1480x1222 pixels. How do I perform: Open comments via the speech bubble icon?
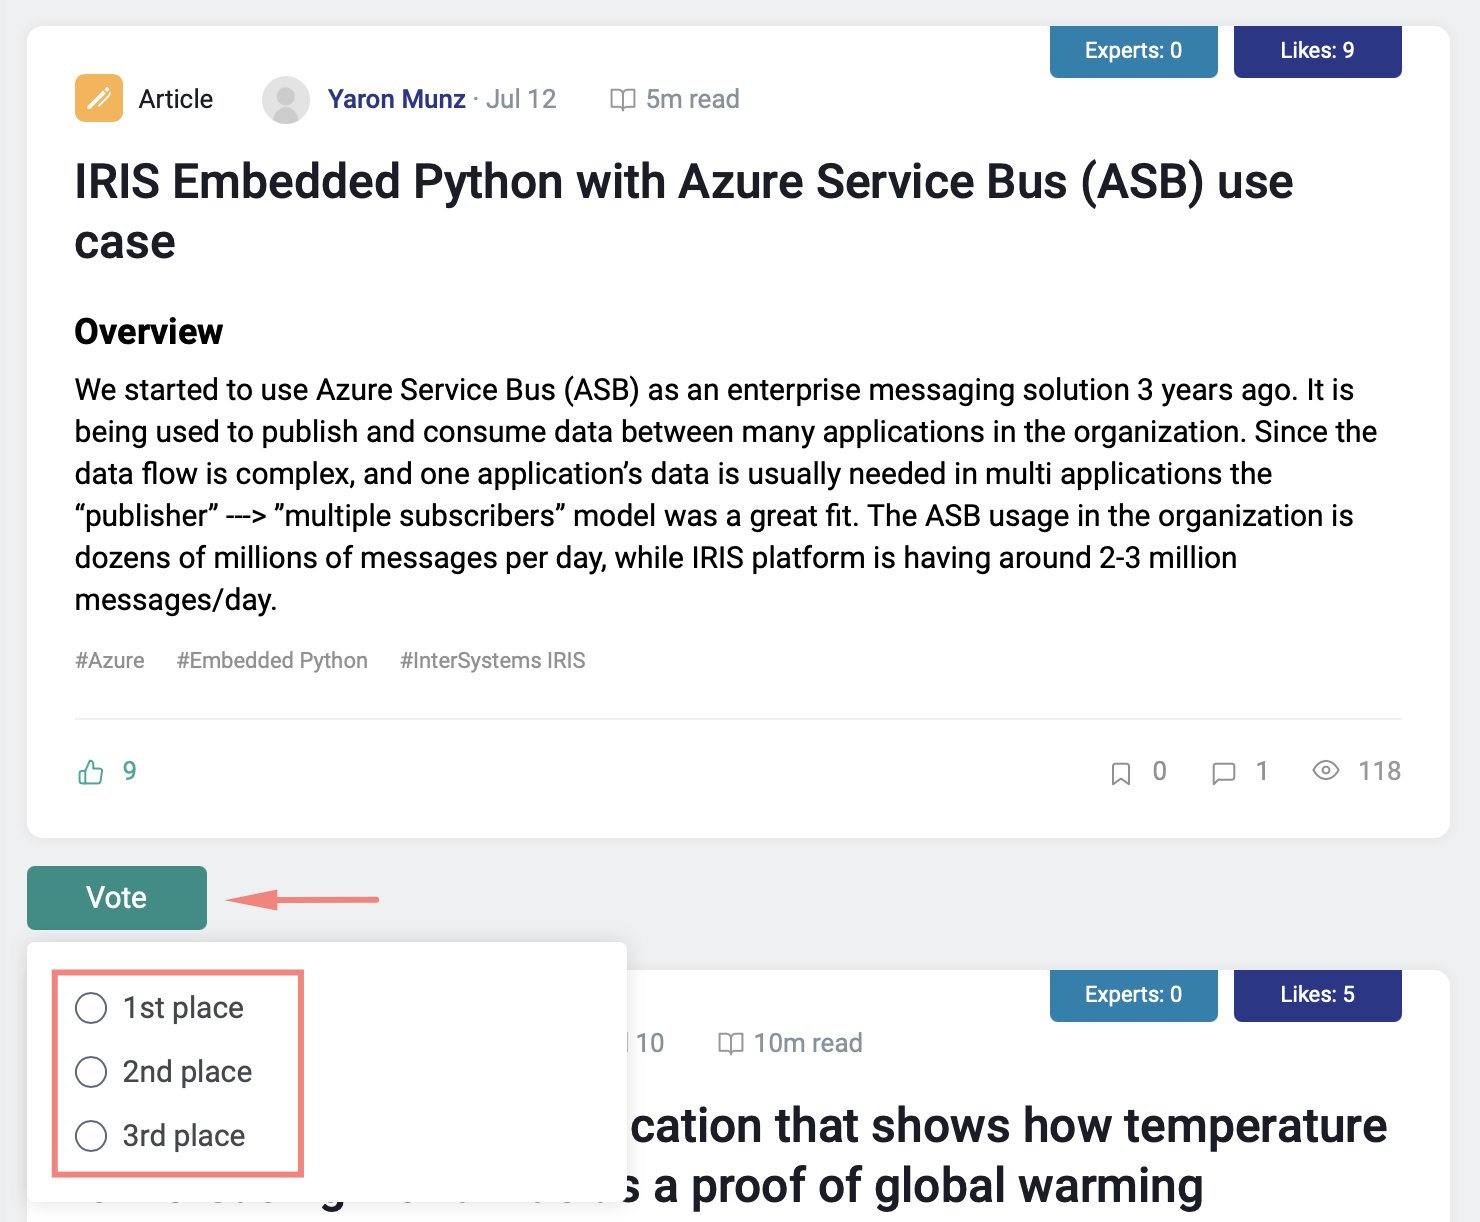coord(1224,772)
